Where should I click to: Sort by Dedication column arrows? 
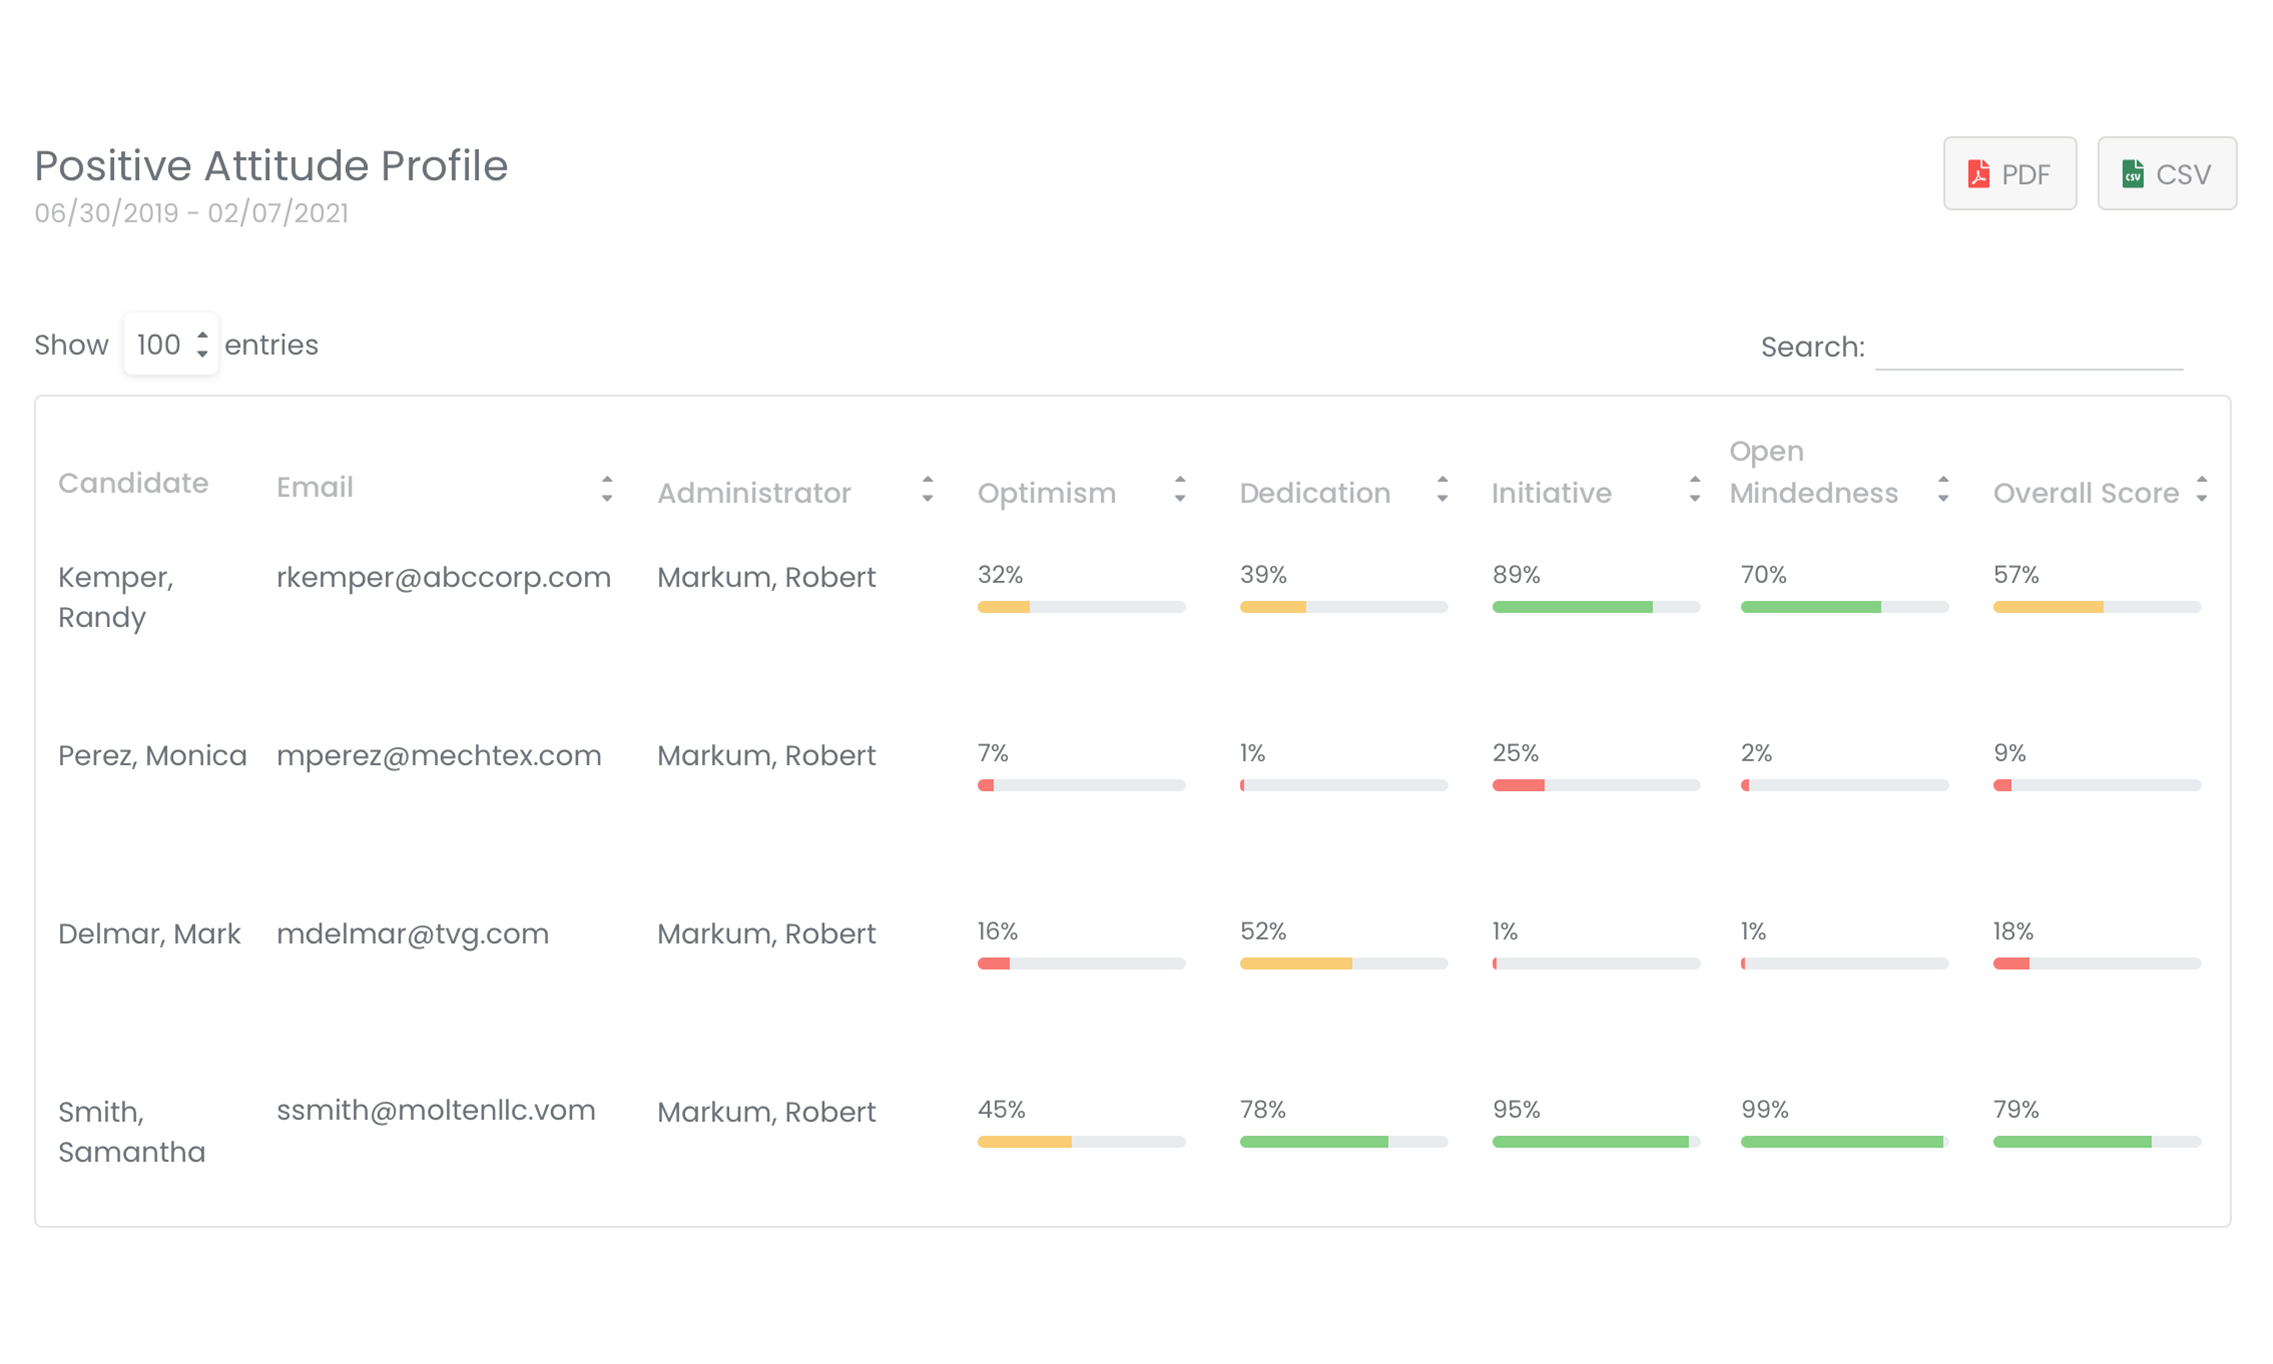(x=1441, y=489)
